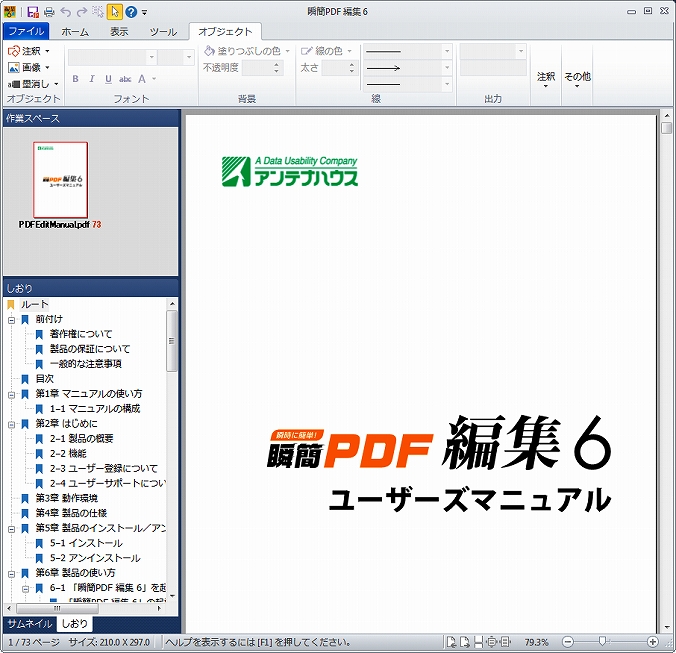Viewport: 676px width, 653px height.
Task: Open help with the blue question mark icon
Action: [131, 12]
